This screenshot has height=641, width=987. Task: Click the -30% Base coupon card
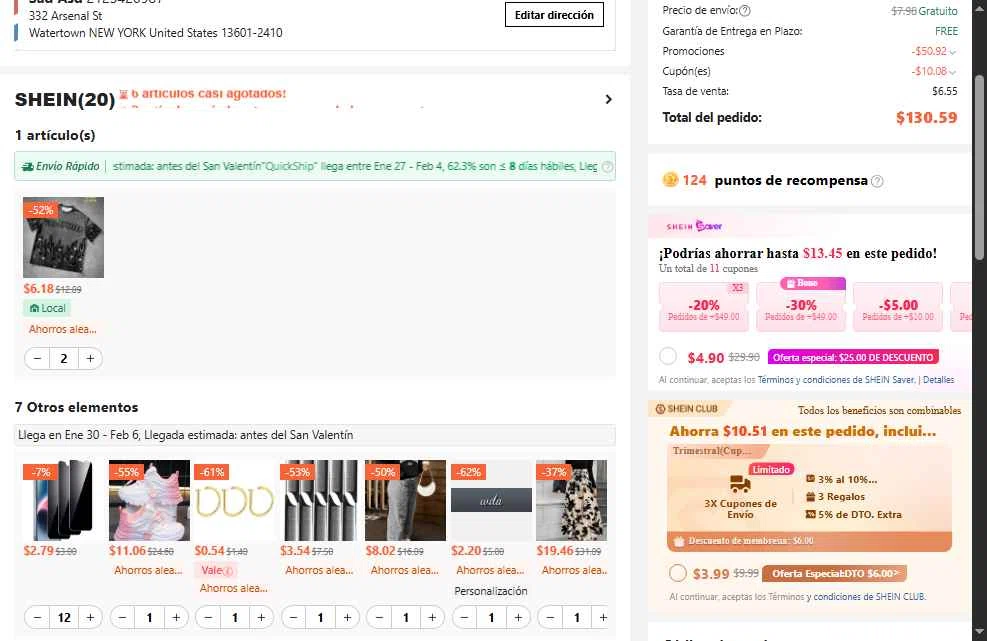[801, 307]
